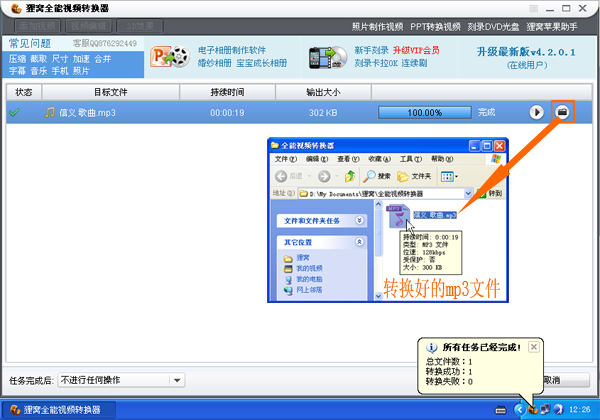
Task: Click the MP3 file icon in explorer
Action: [x=398, y=217]
